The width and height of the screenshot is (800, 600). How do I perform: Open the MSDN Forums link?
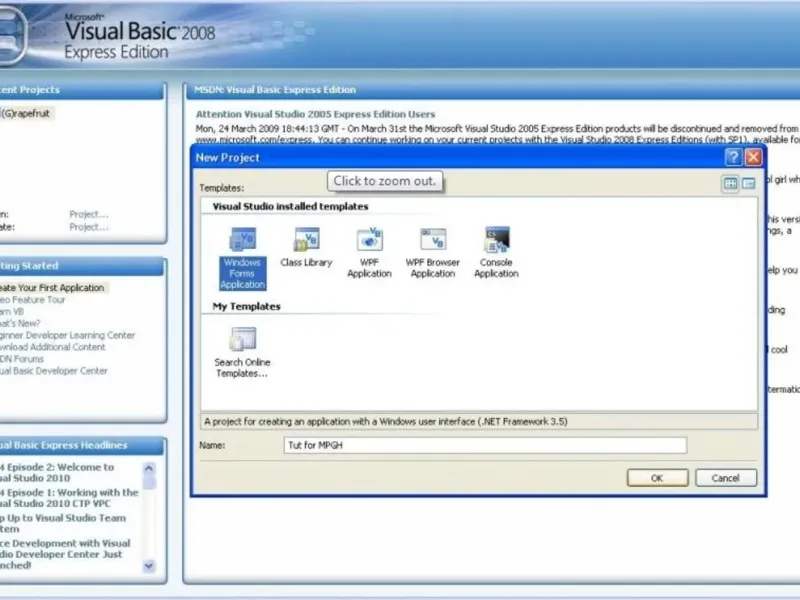point(22,359)
